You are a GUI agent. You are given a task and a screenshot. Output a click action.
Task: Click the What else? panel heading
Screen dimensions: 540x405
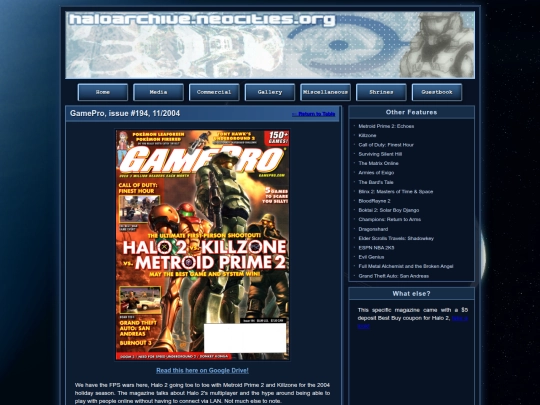pyautogui.click(x=412, y=294)
